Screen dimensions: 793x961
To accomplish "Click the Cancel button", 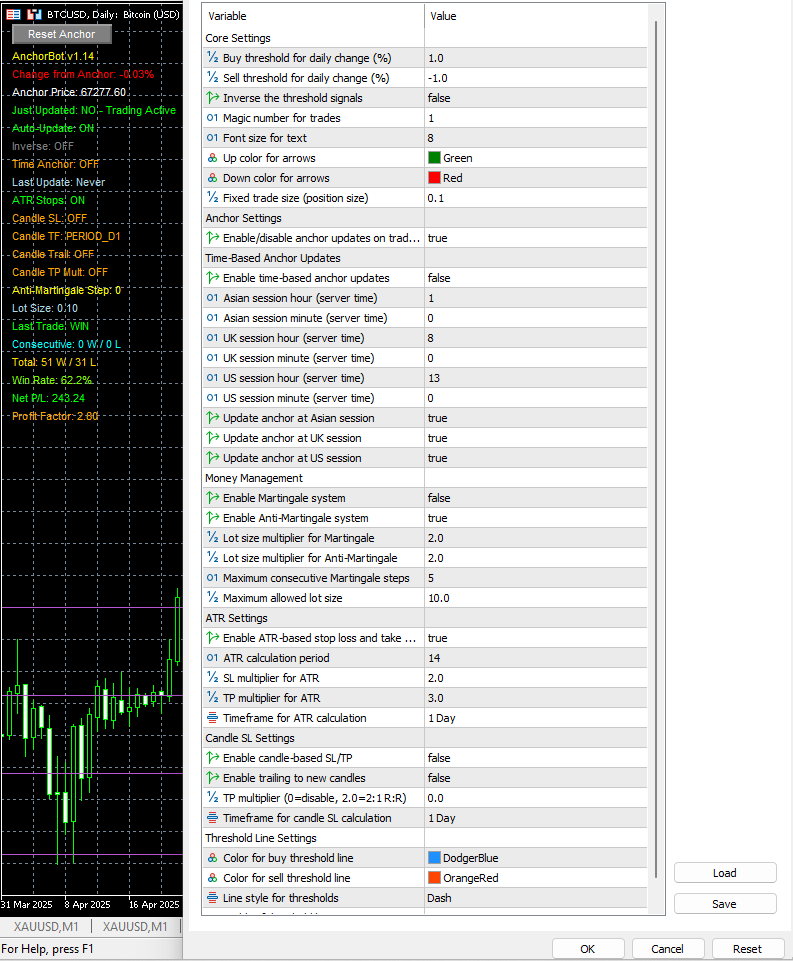I will 667,949.
